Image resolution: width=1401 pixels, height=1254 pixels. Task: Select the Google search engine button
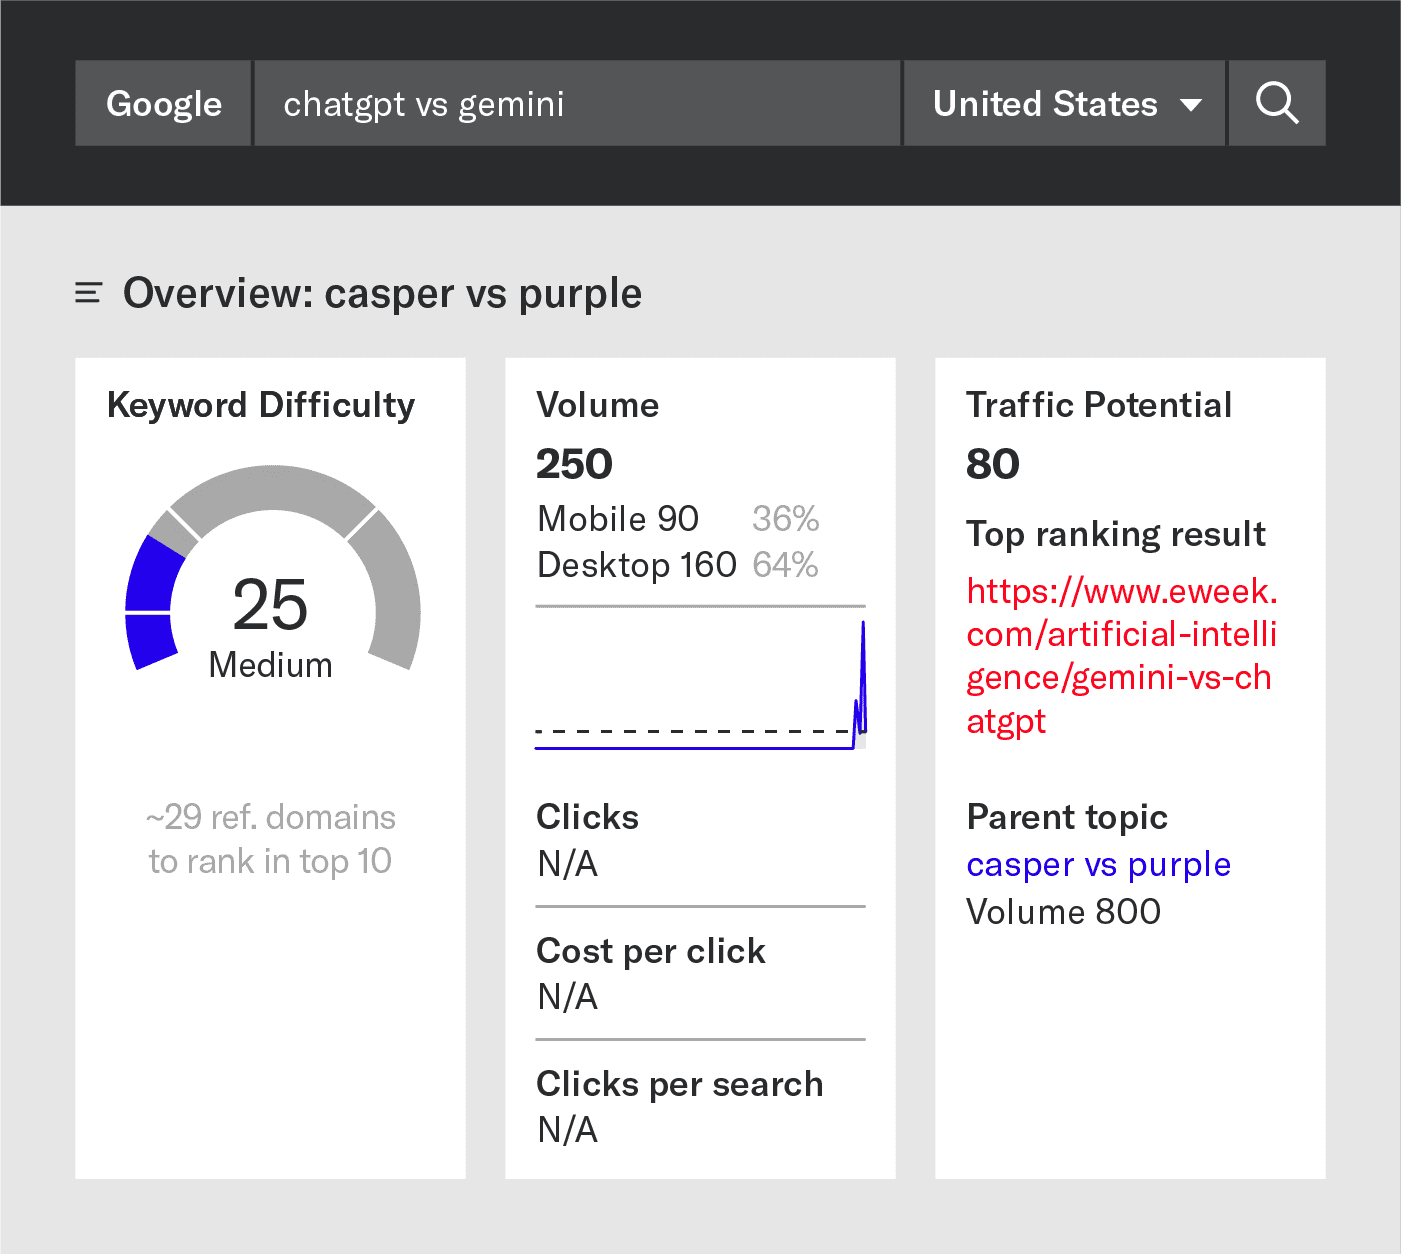163,103
